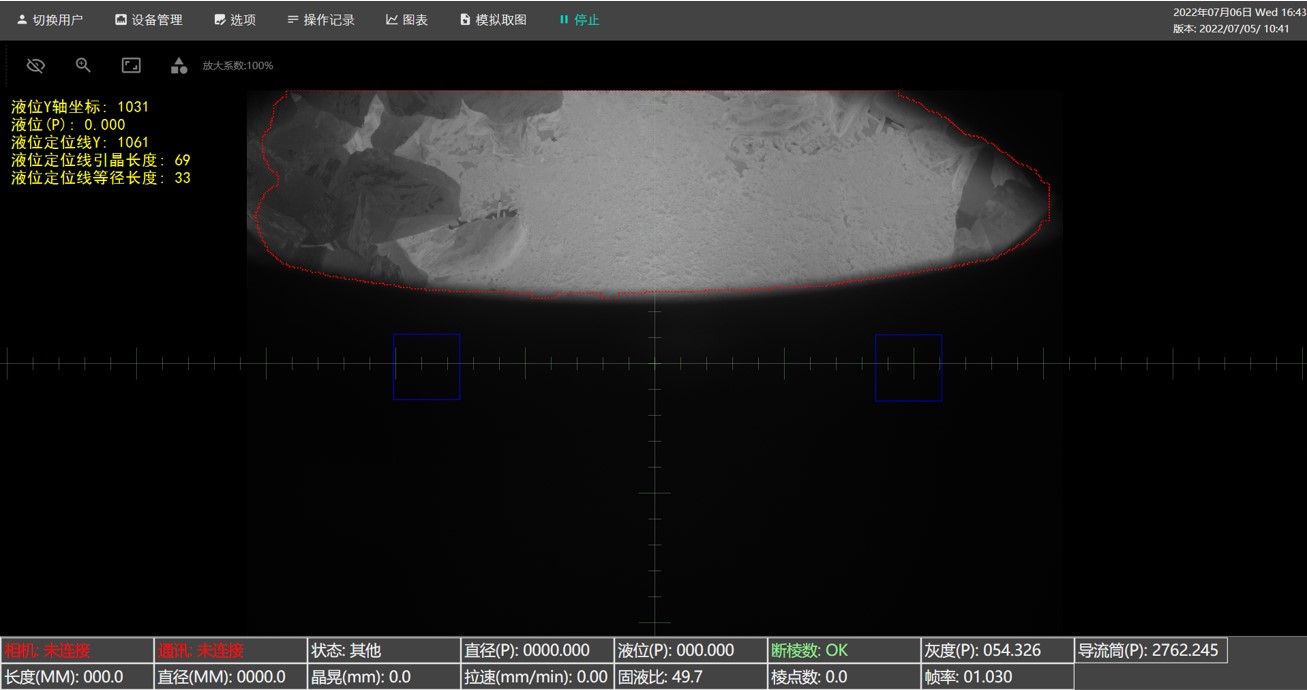1307x690 pixels.
Task: Click the 导流筒(P) value cell
Action: click(x=1150, y=650)
